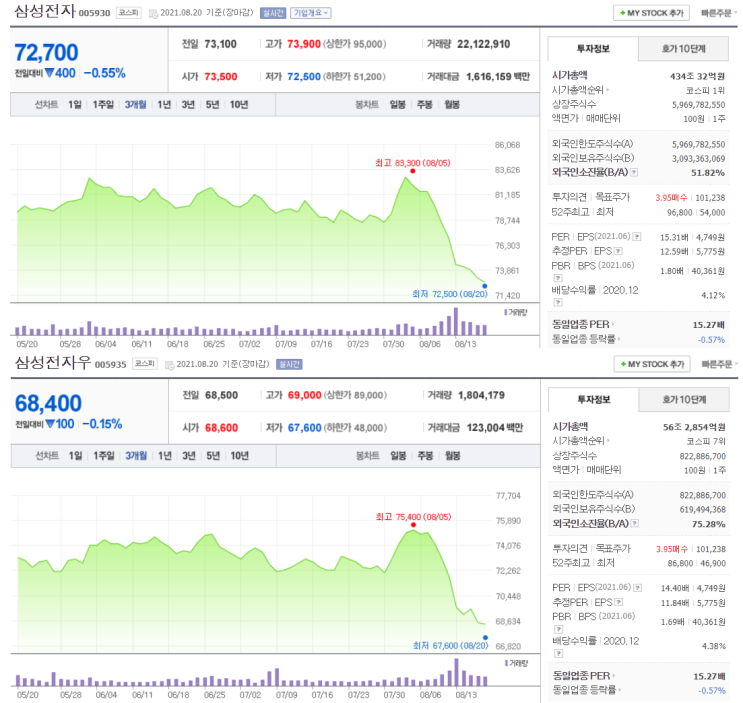Show 3년 range on 삼성전자우 chart
The width and height of the screenshot is (743, 703).
coord(189,456)
